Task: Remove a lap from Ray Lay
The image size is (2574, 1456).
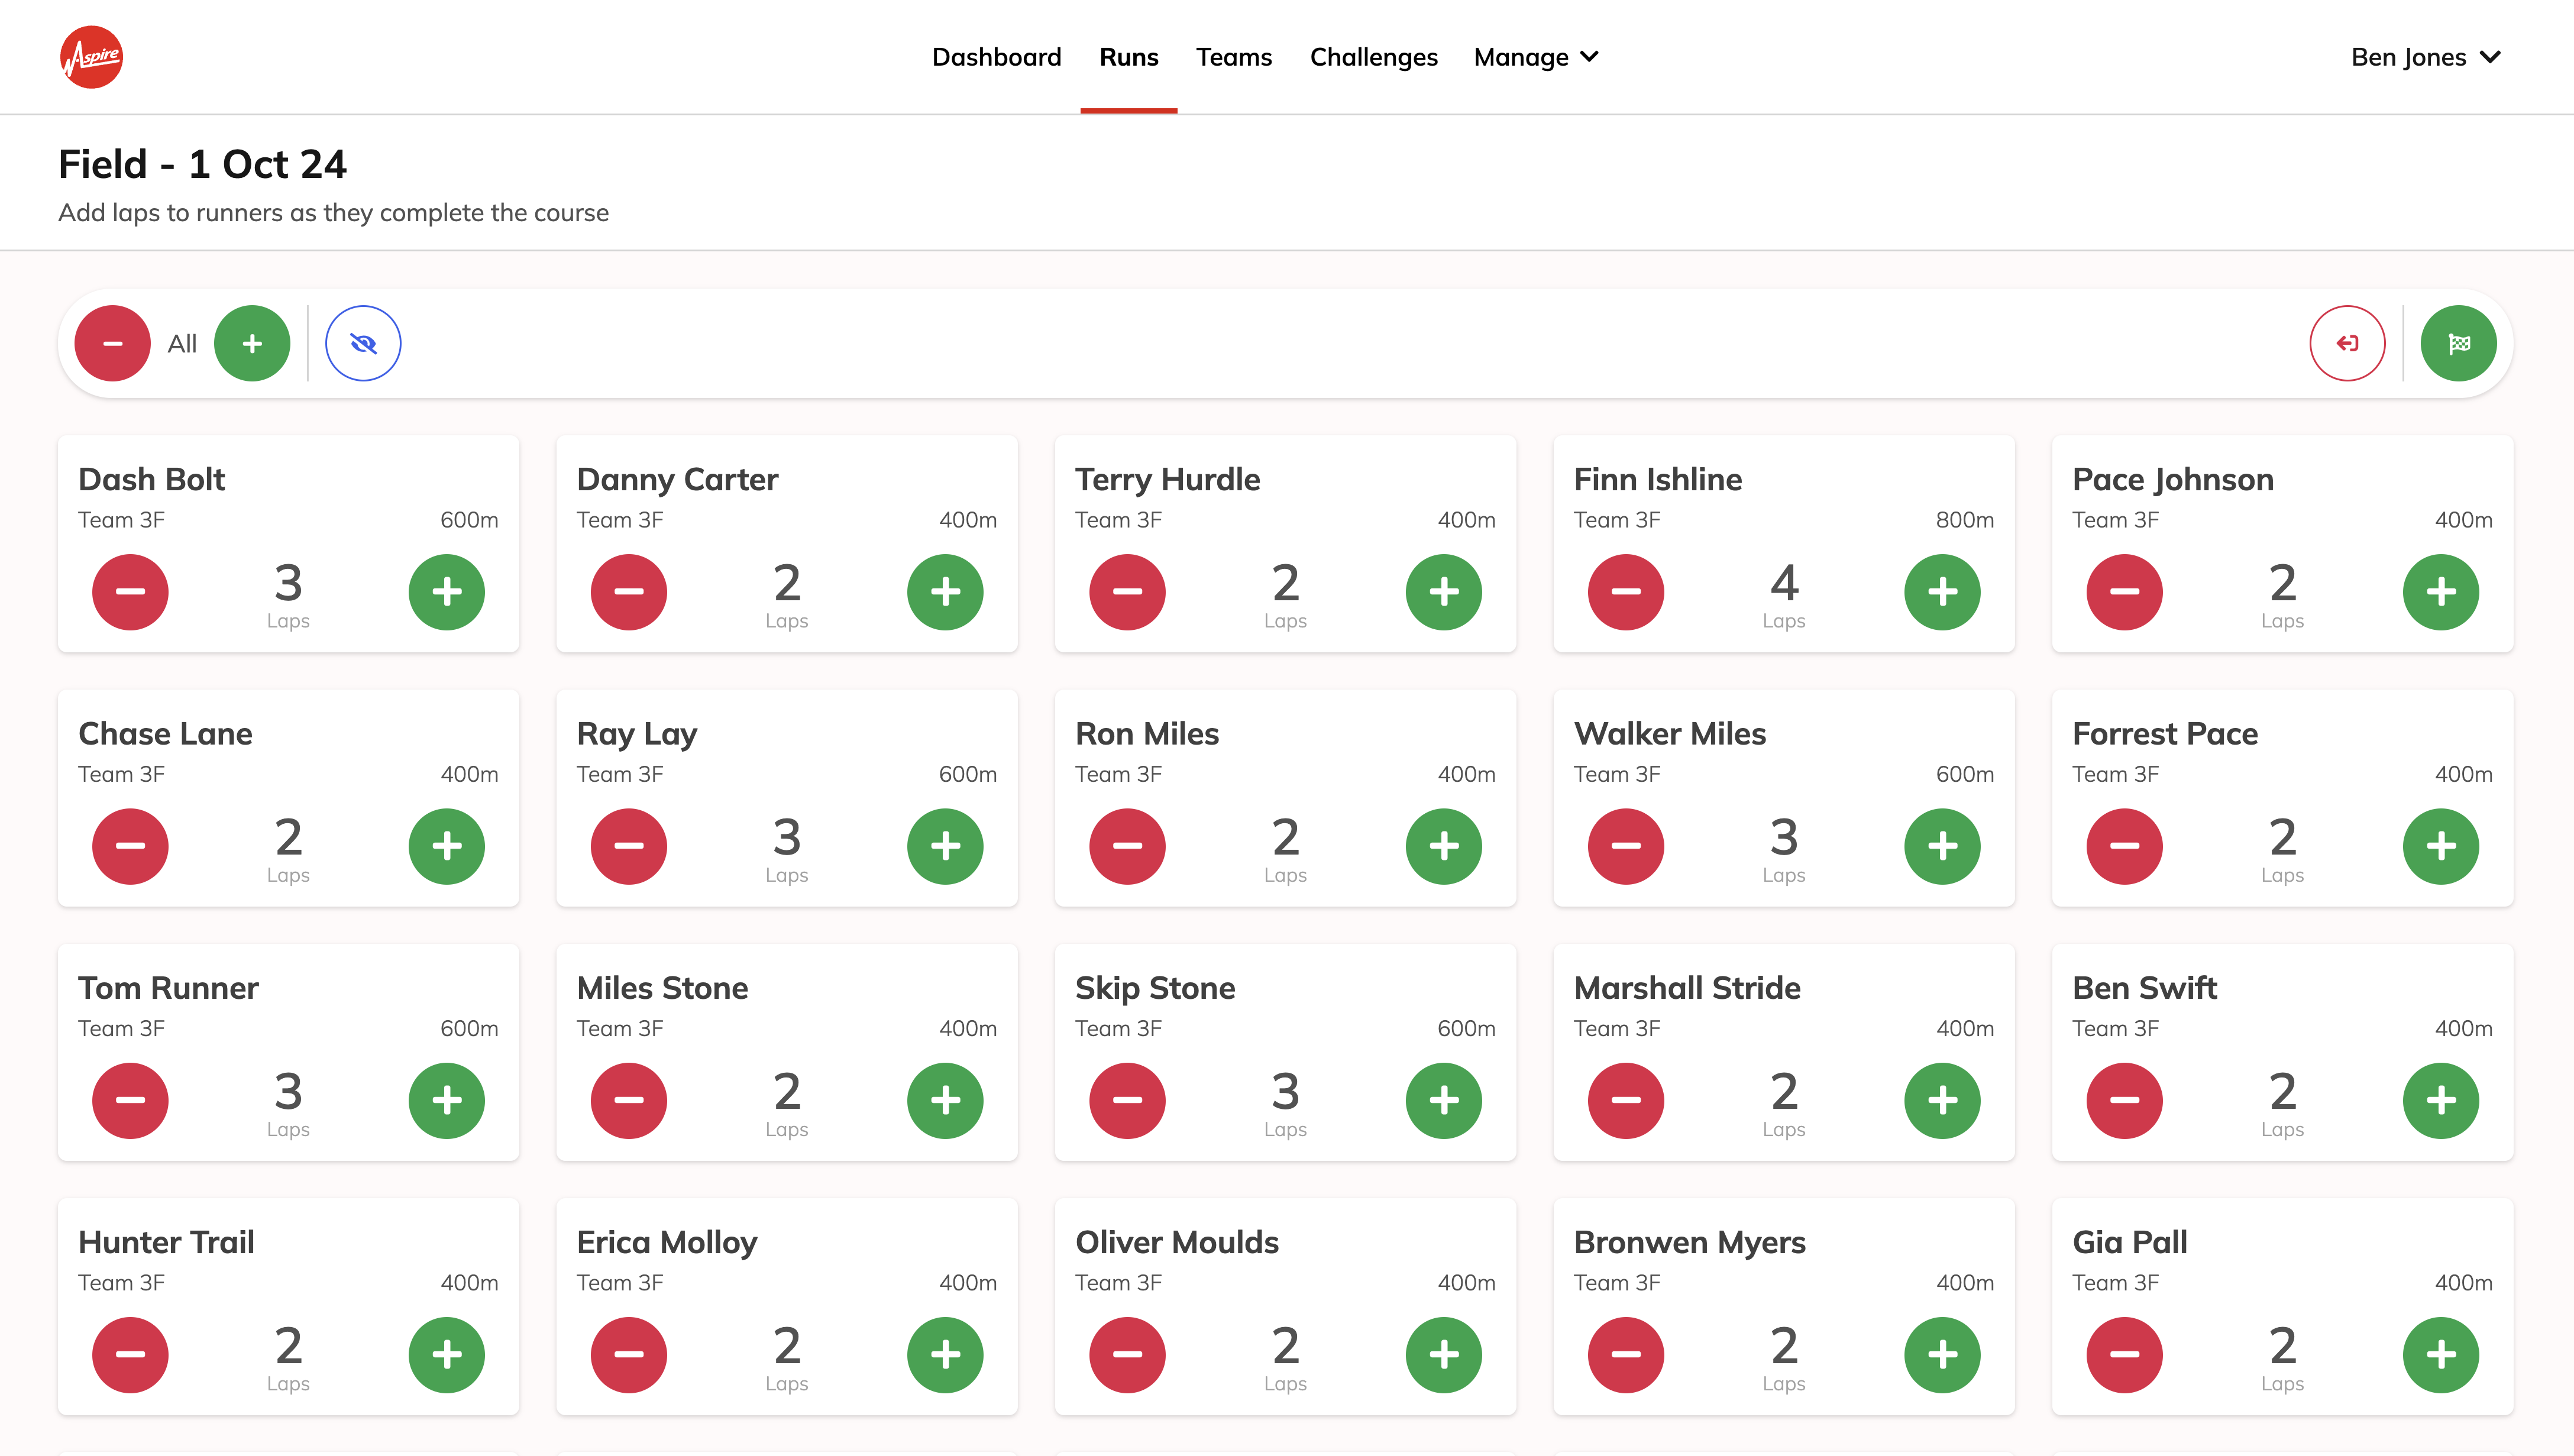Action: (629, 846)
